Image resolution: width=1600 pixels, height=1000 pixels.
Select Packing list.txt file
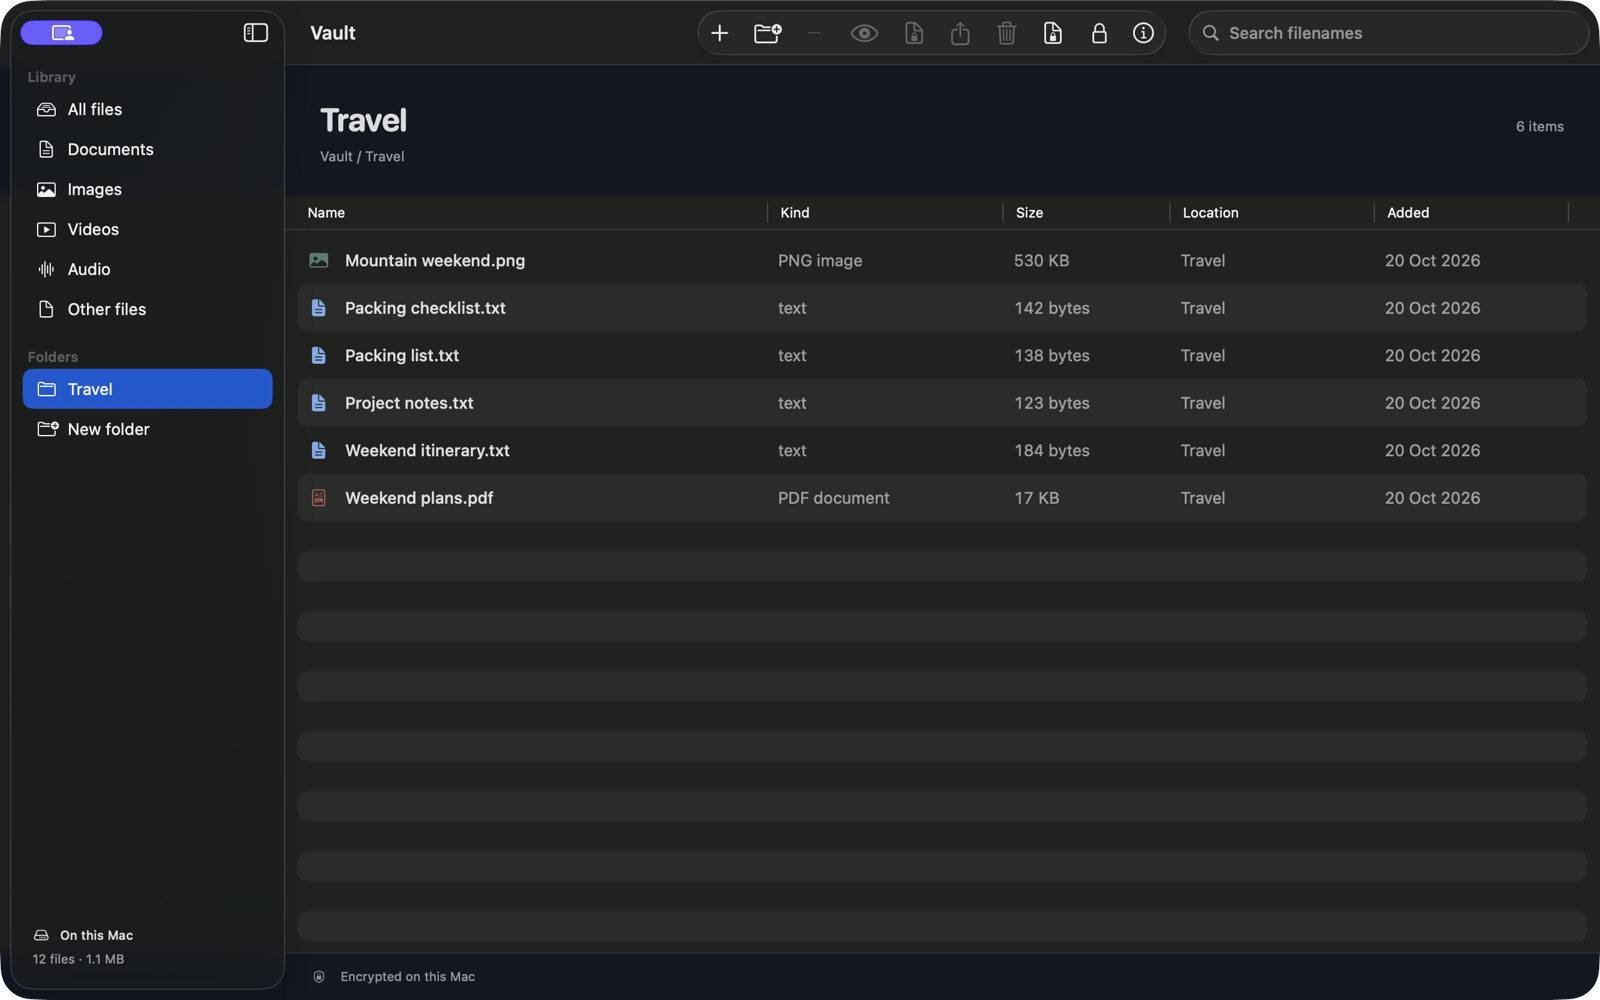942,355
